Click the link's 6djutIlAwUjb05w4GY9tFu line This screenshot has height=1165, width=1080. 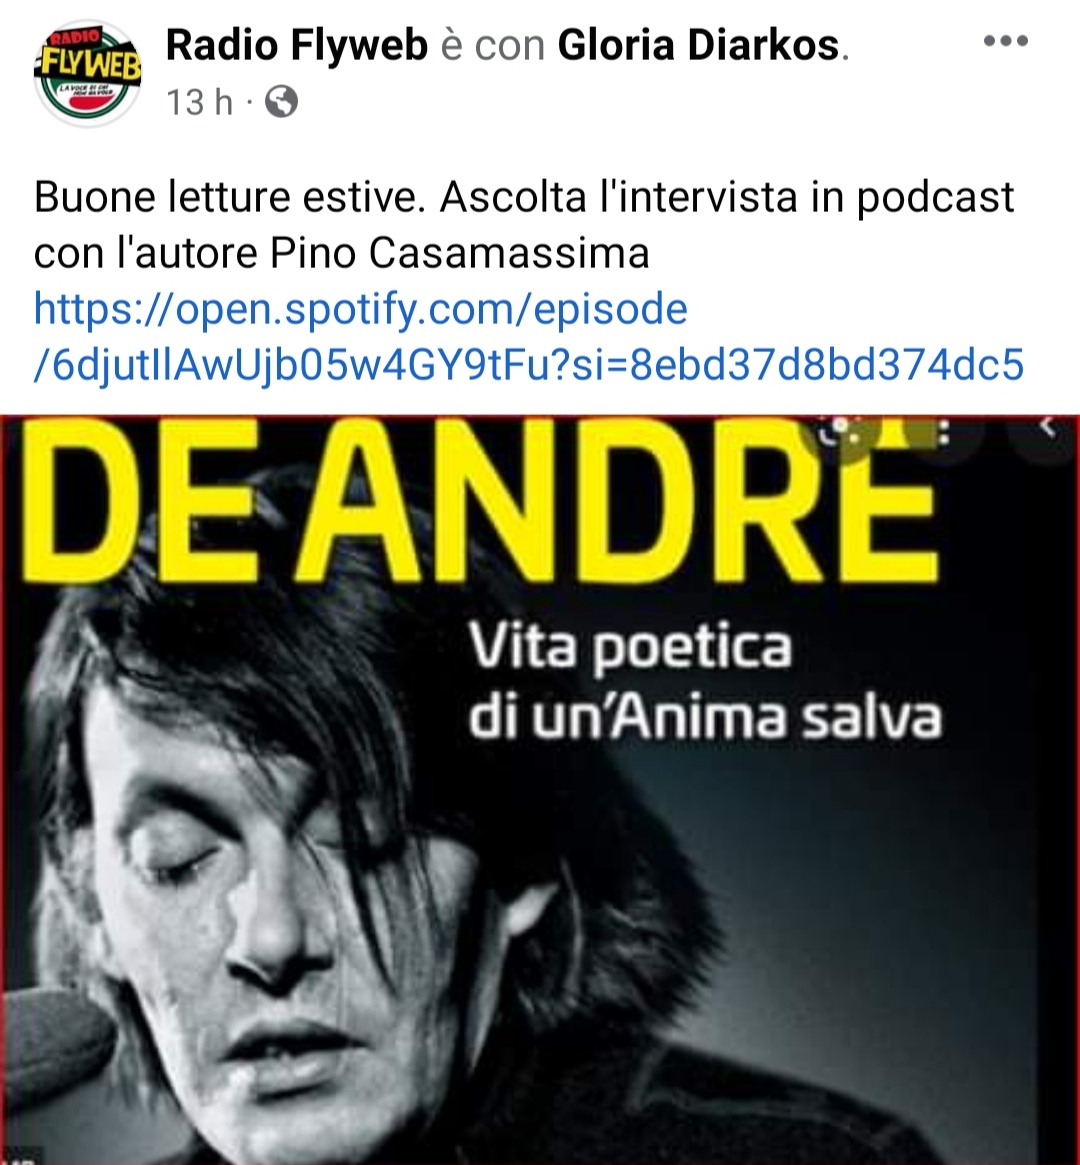click(x=529, y=365)
